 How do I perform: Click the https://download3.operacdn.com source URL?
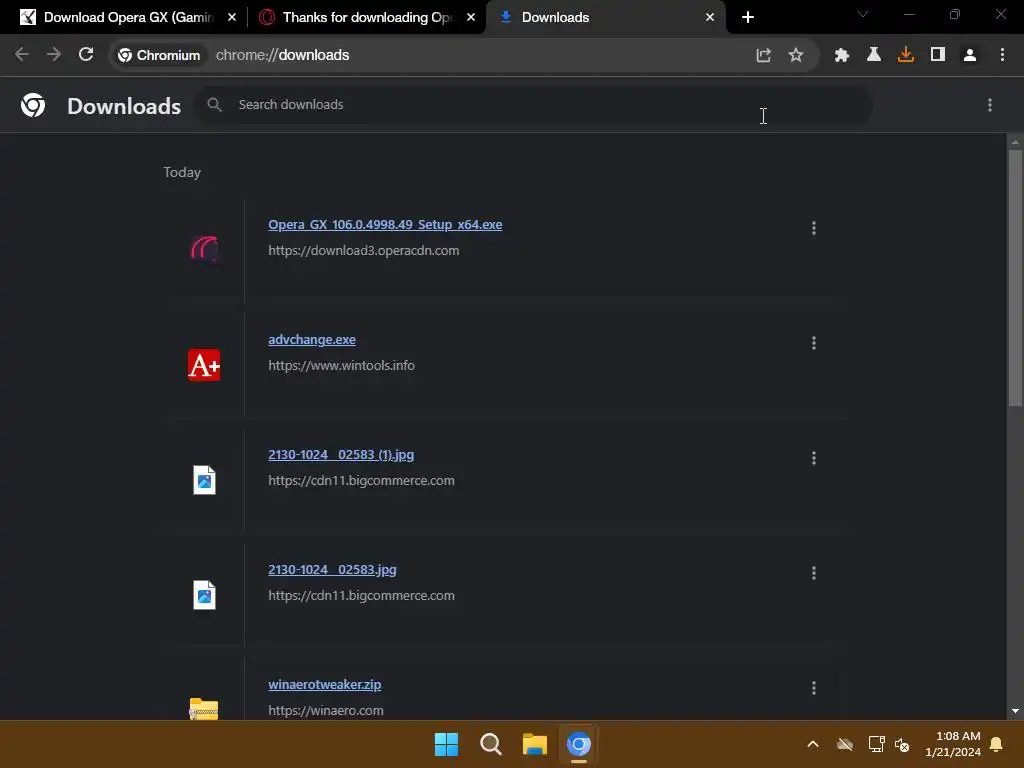363,251
